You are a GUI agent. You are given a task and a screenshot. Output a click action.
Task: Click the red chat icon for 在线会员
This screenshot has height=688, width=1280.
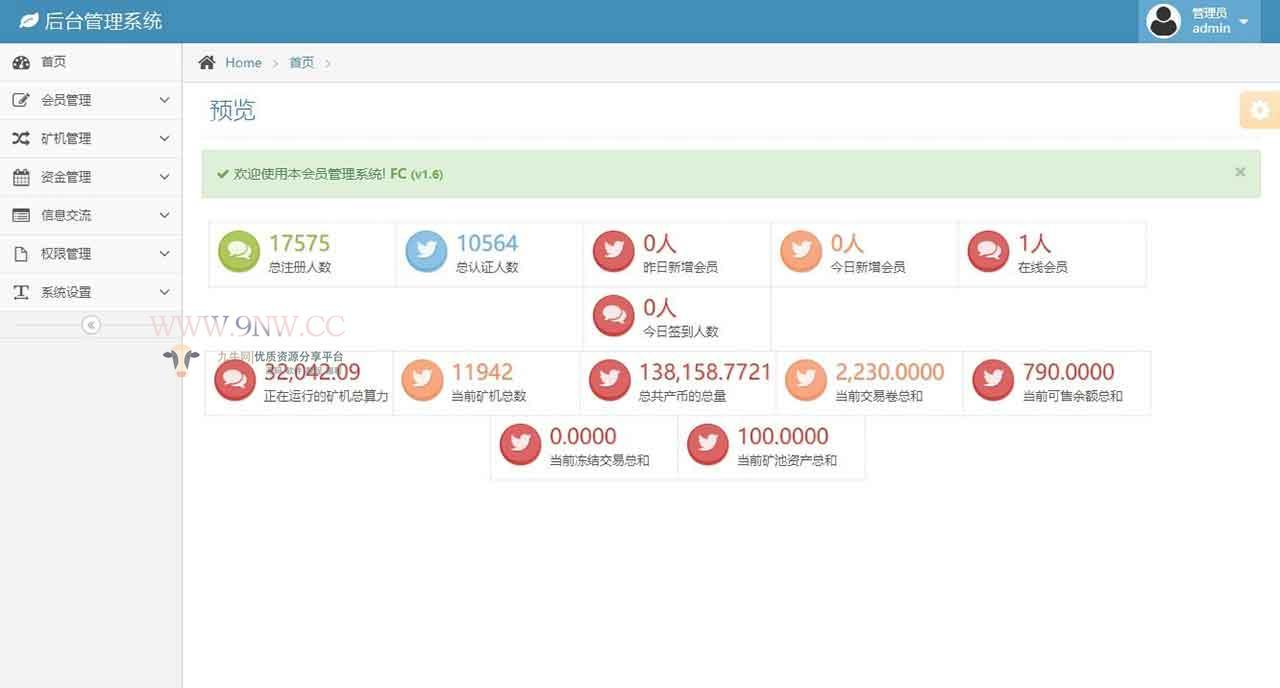pyautogui.click(x=989, y=252)
